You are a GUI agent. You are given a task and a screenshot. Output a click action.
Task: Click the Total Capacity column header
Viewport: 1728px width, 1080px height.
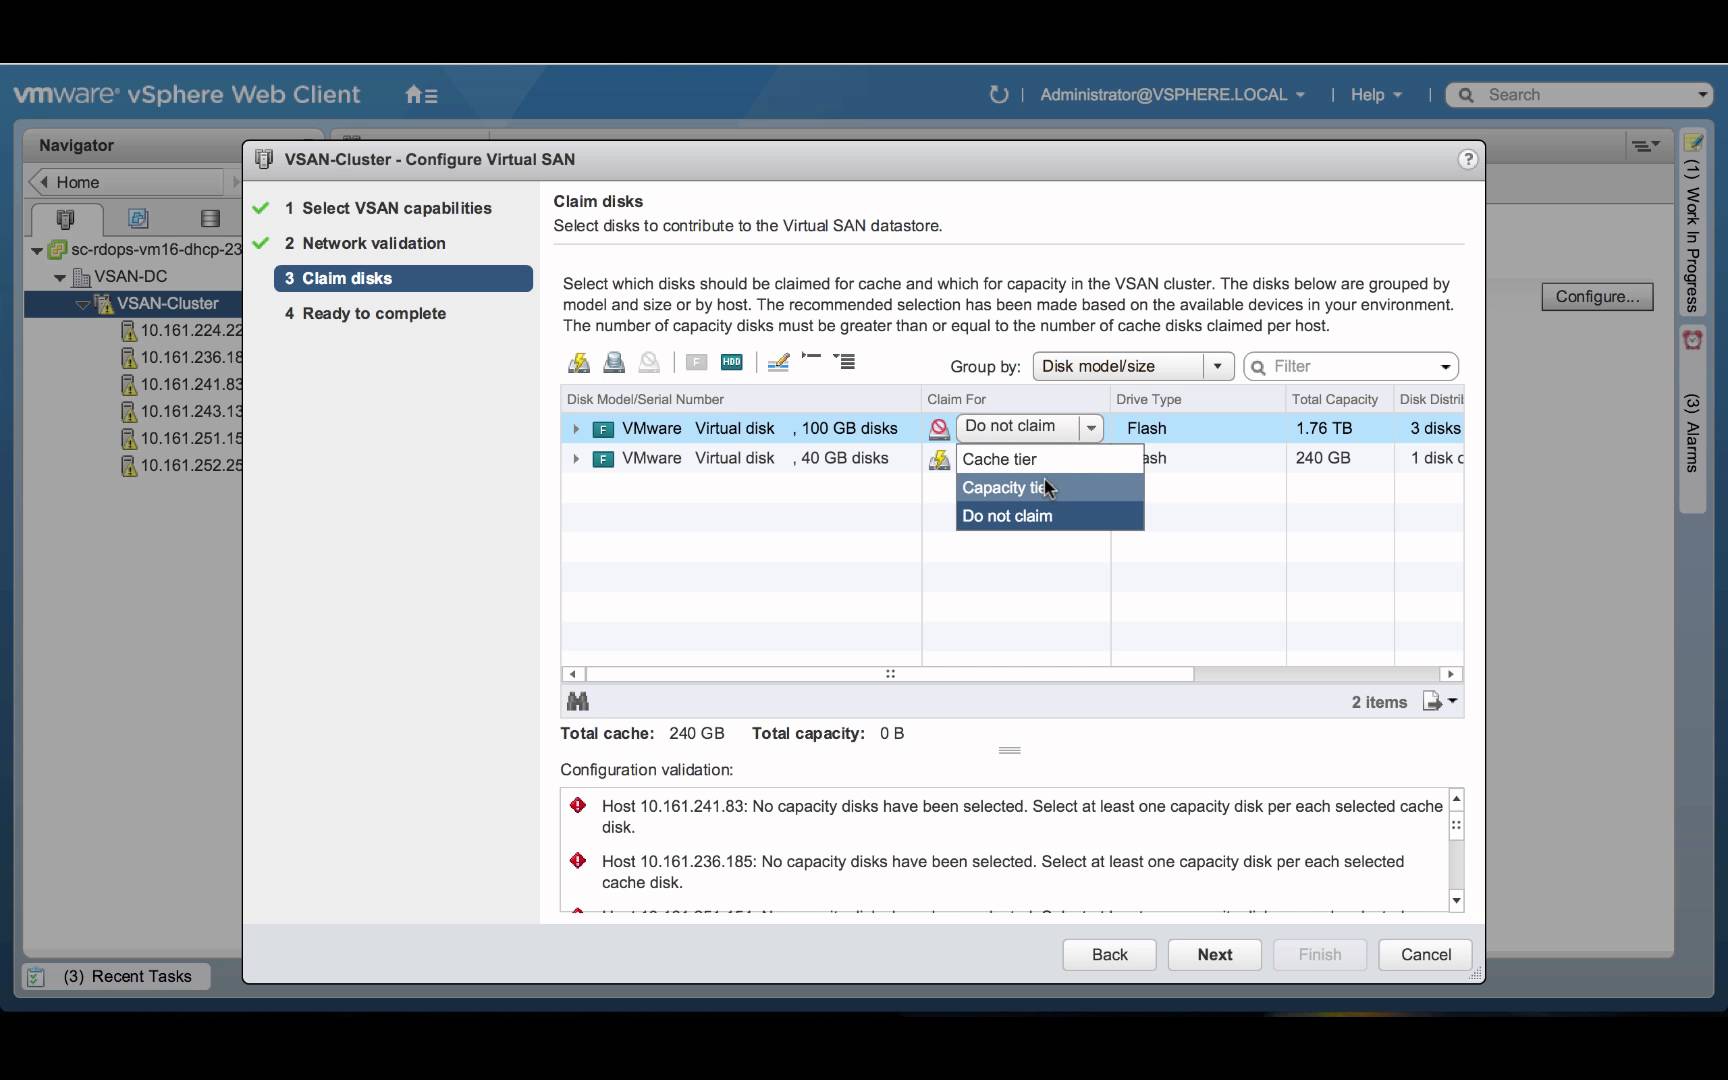point(1340,399)
